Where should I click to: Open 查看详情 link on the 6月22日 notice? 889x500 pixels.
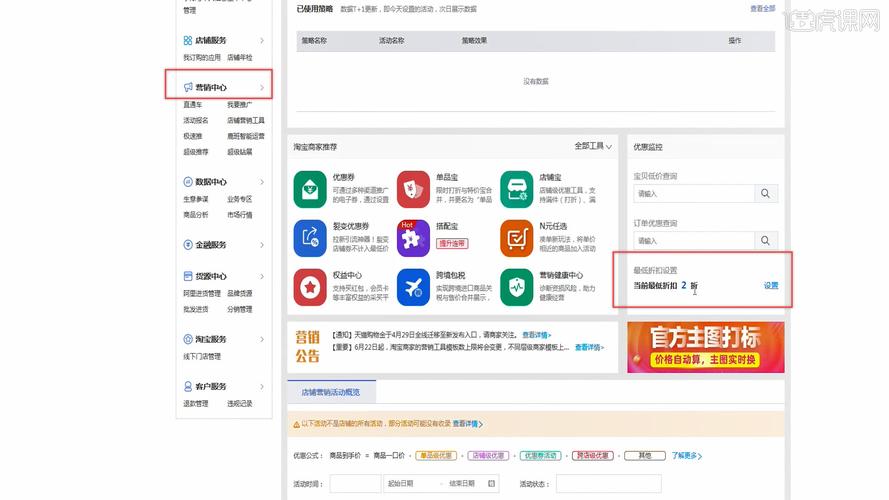pos(590,348)
